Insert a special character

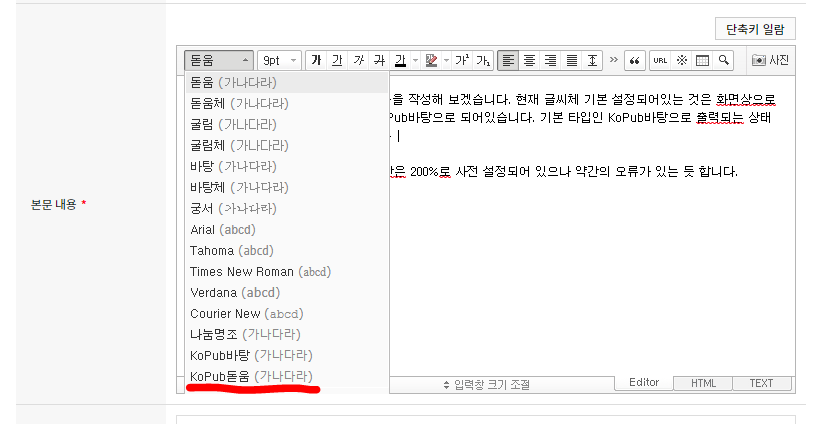click(x=682, y=60)
